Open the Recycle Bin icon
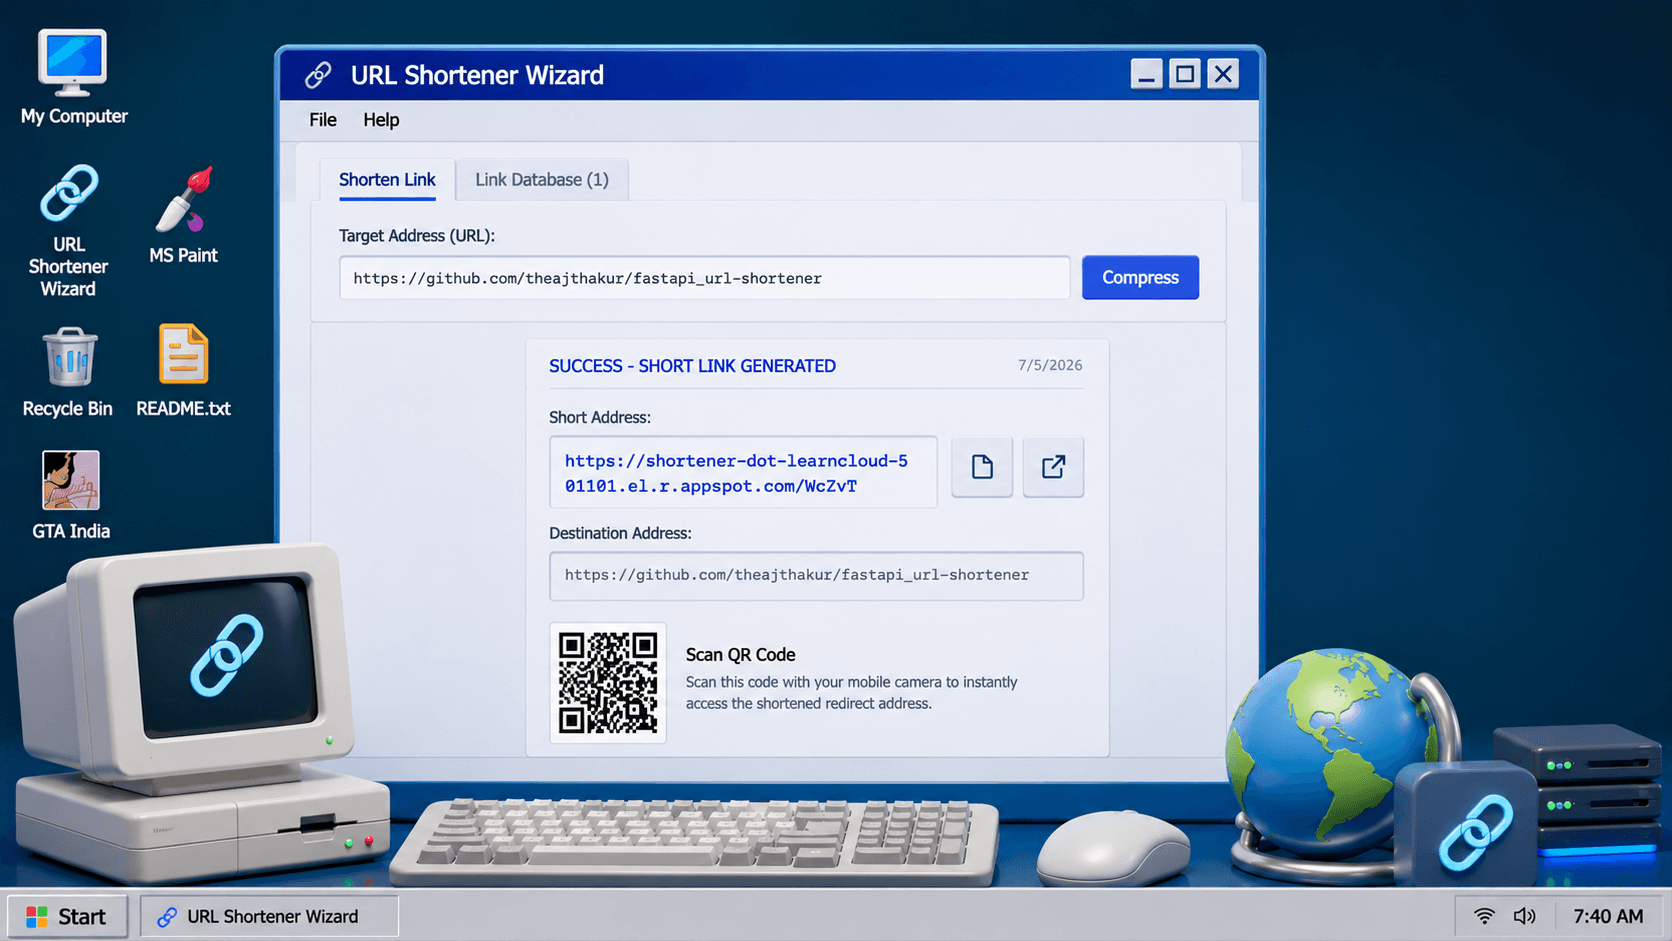The width and height of the screenshot is (1672, 941). click(x=68, y=372)
